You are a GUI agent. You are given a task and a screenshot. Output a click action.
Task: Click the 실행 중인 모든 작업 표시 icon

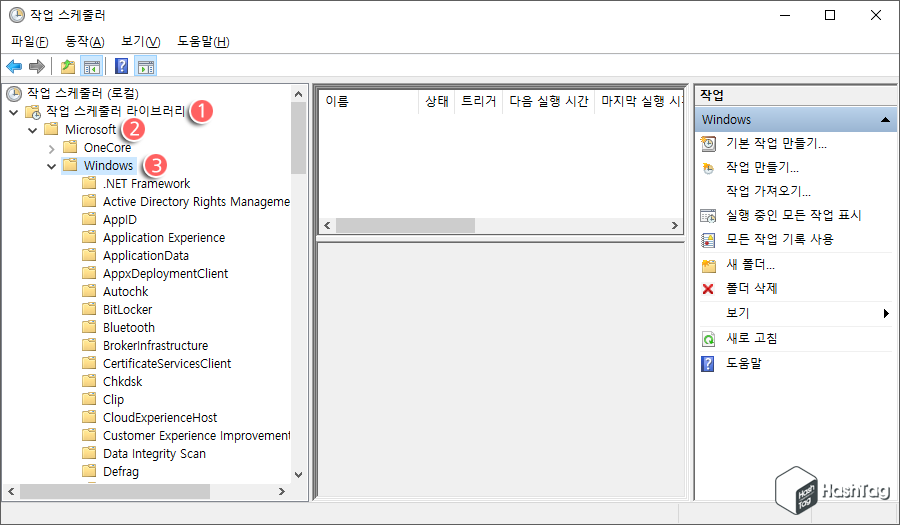[708, 216]
